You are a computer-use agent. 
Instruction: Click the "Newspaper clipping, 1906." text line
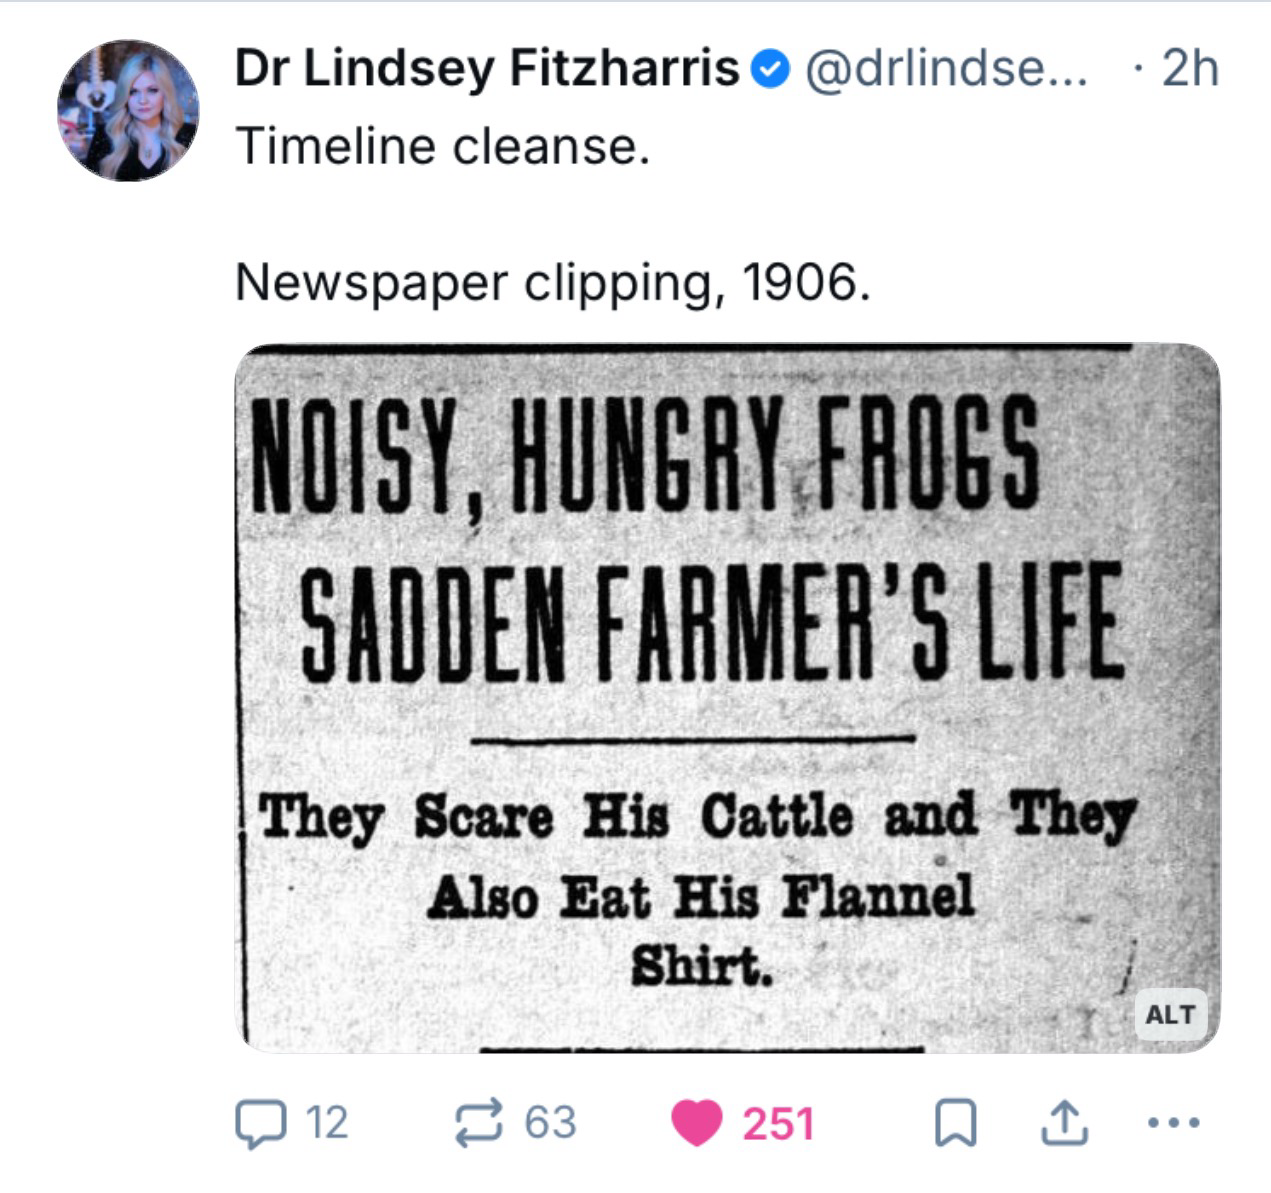[x=552, y=282]
